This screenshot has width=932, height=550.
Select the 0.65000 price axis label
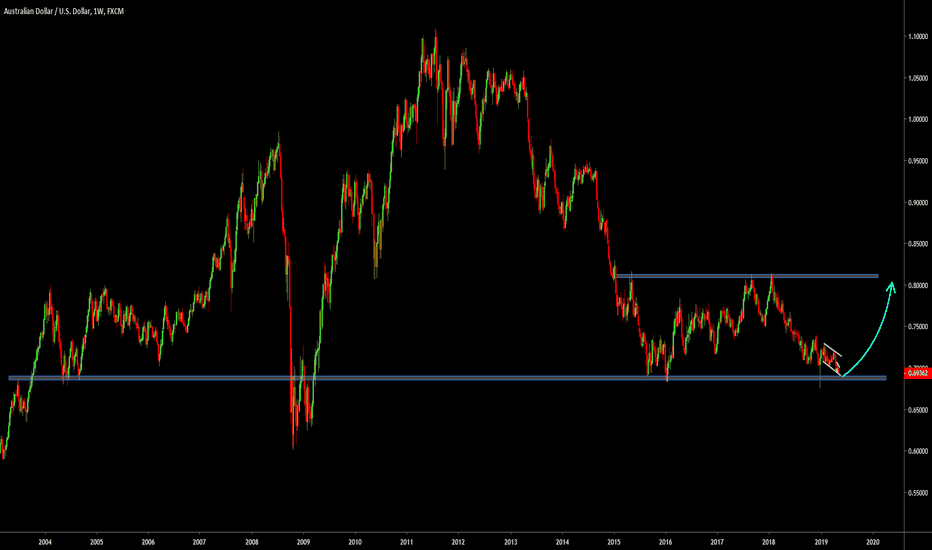(x=918, y=410)
